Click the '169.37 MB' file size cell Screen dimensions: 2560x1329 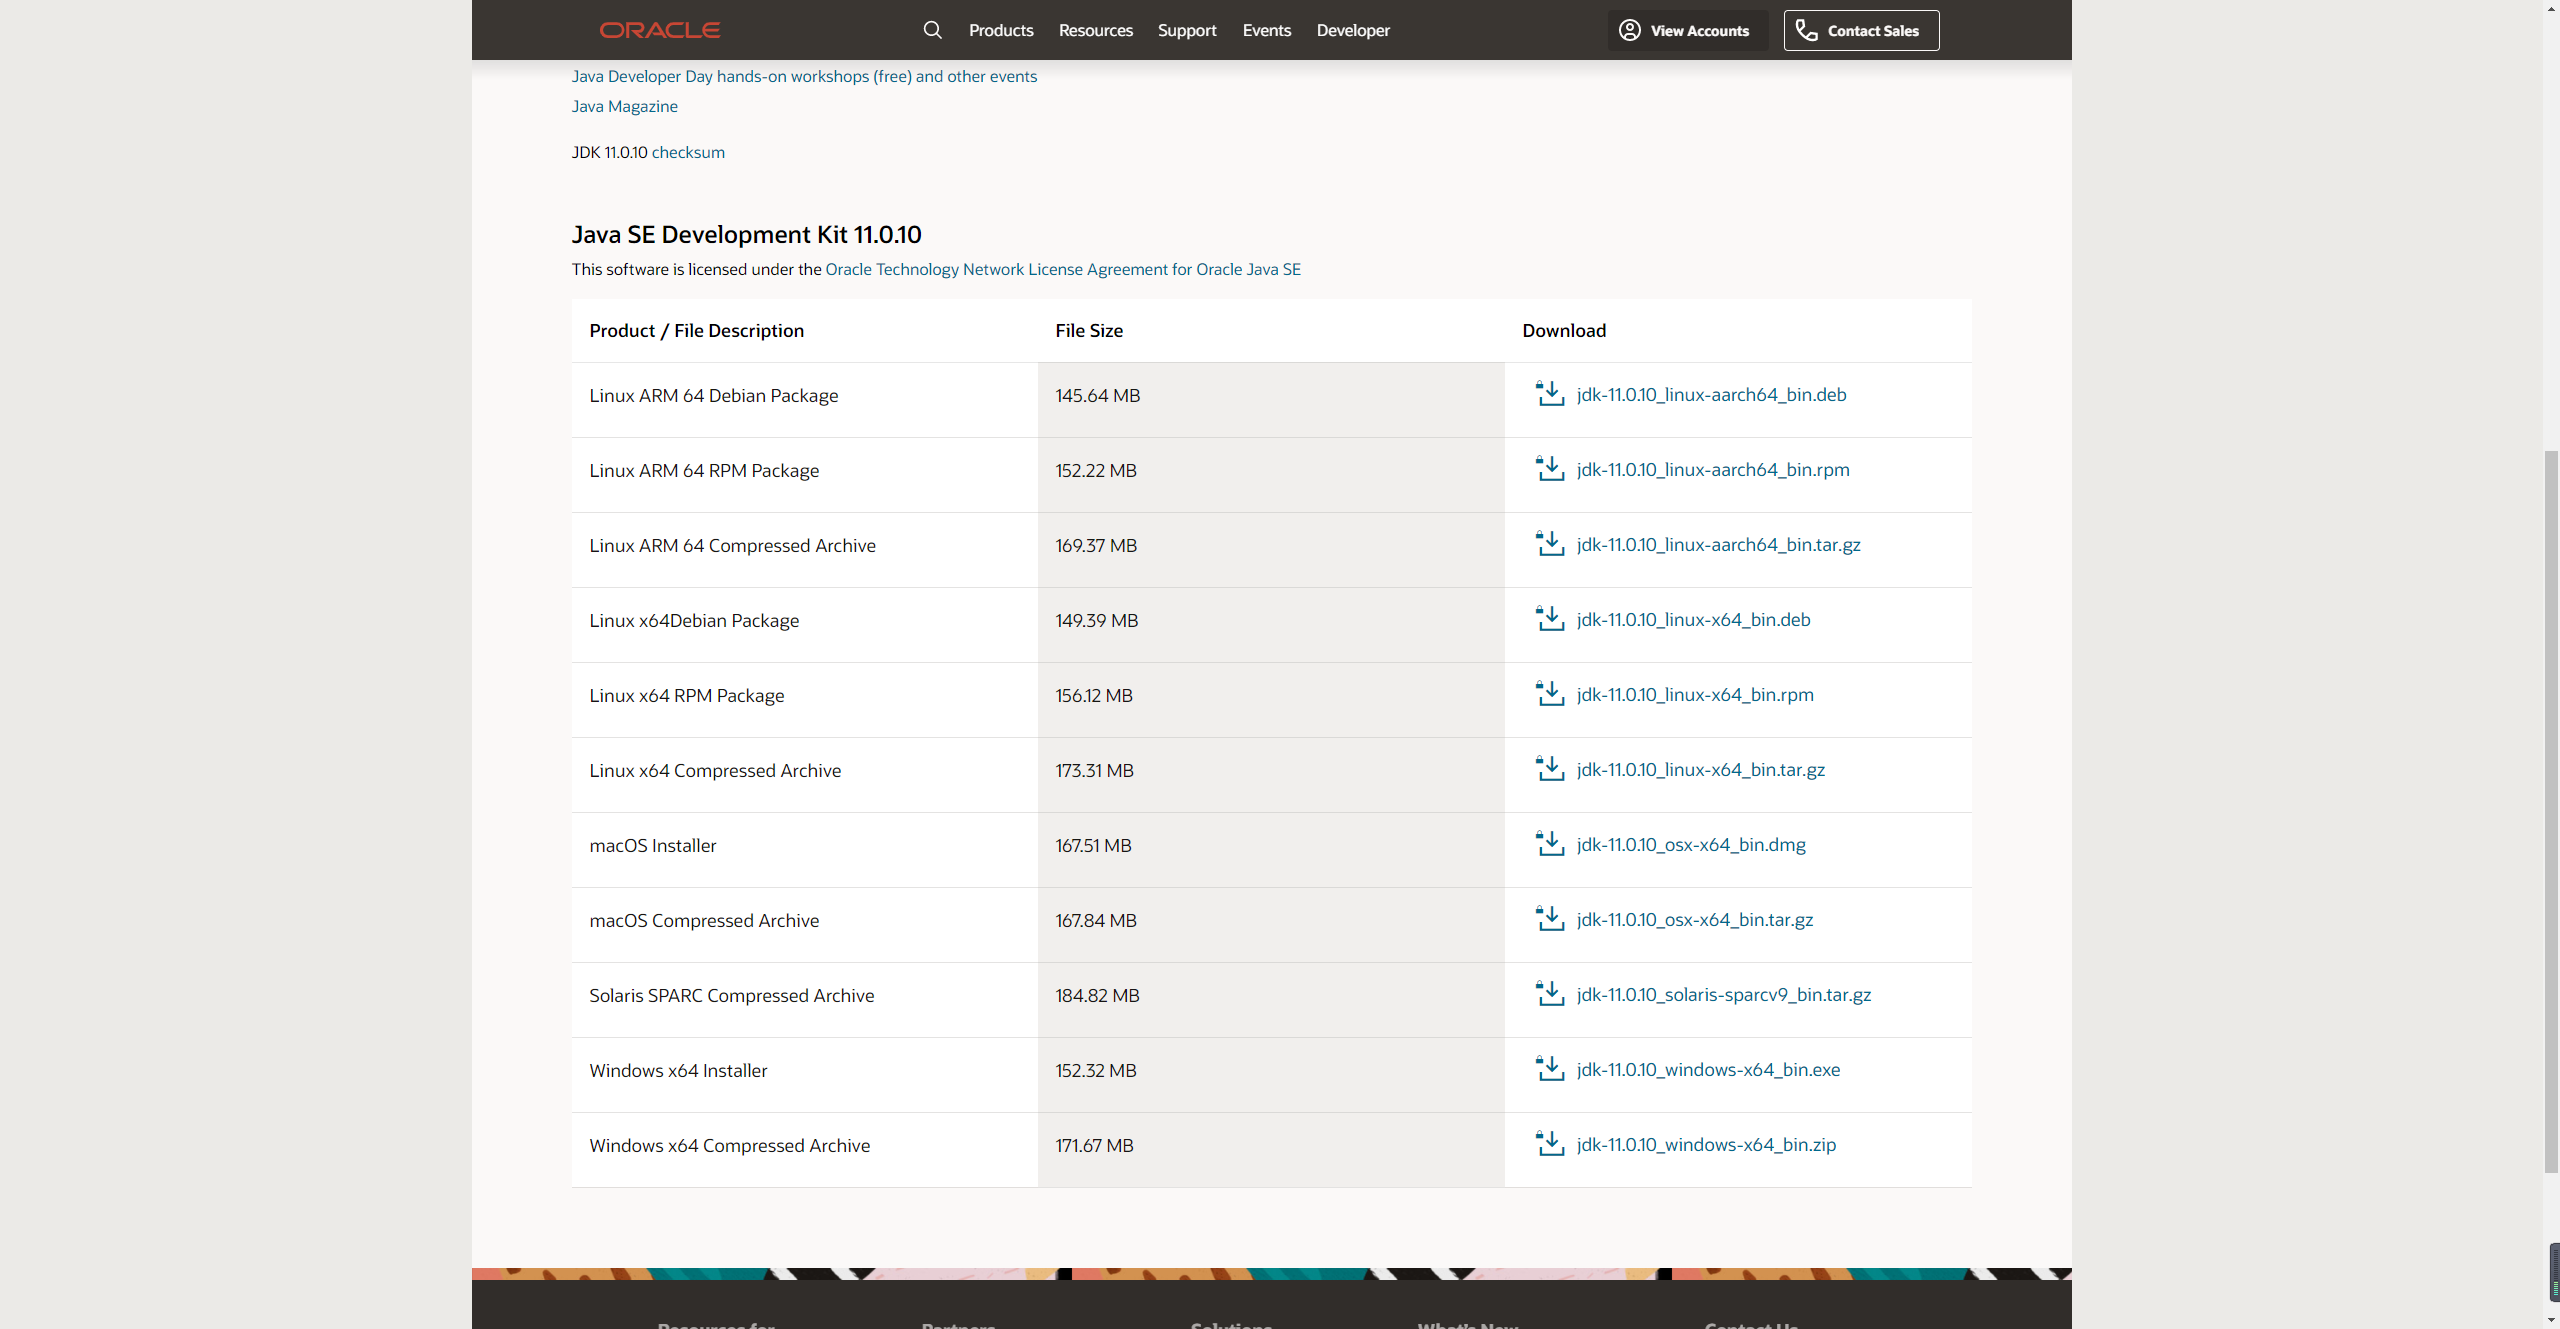click(1271, 550)
